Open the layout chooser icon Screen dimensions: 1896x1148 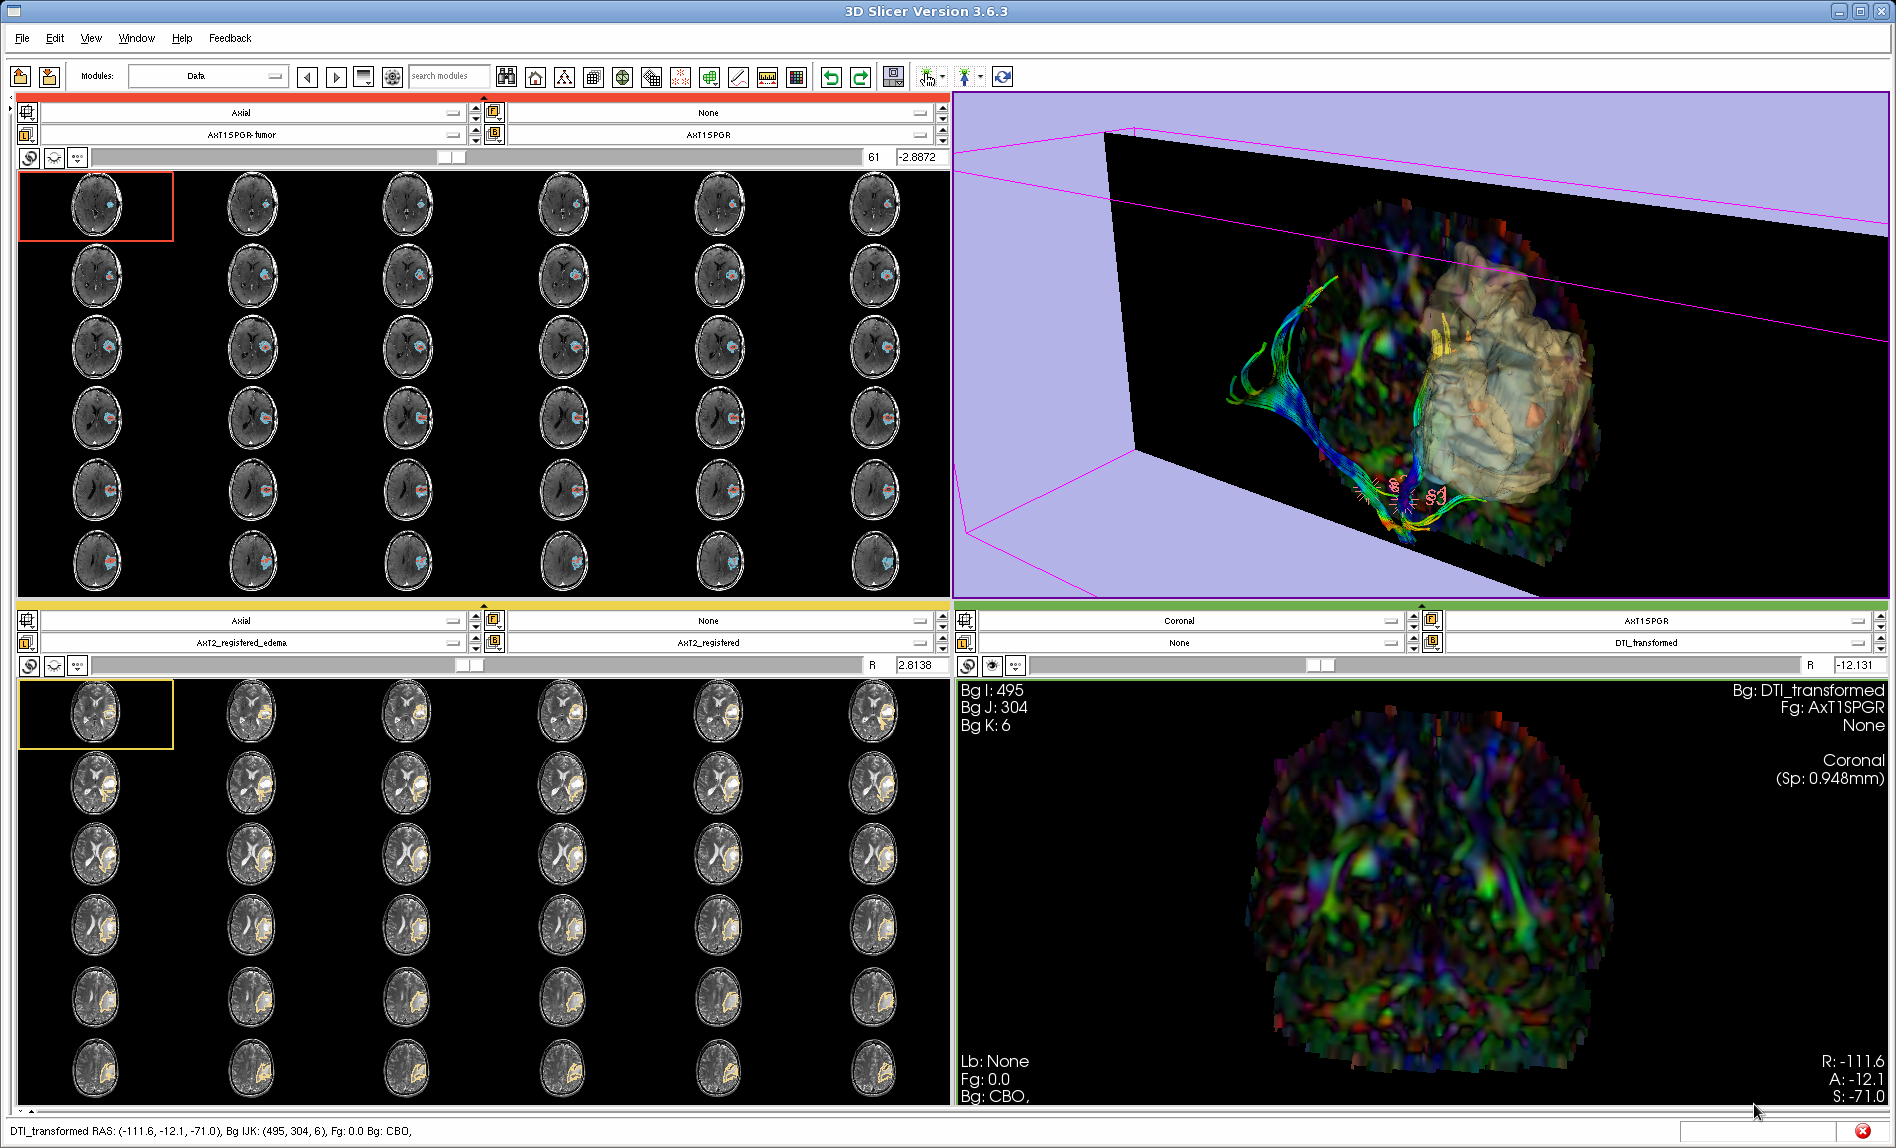click(x=894, y=77)
